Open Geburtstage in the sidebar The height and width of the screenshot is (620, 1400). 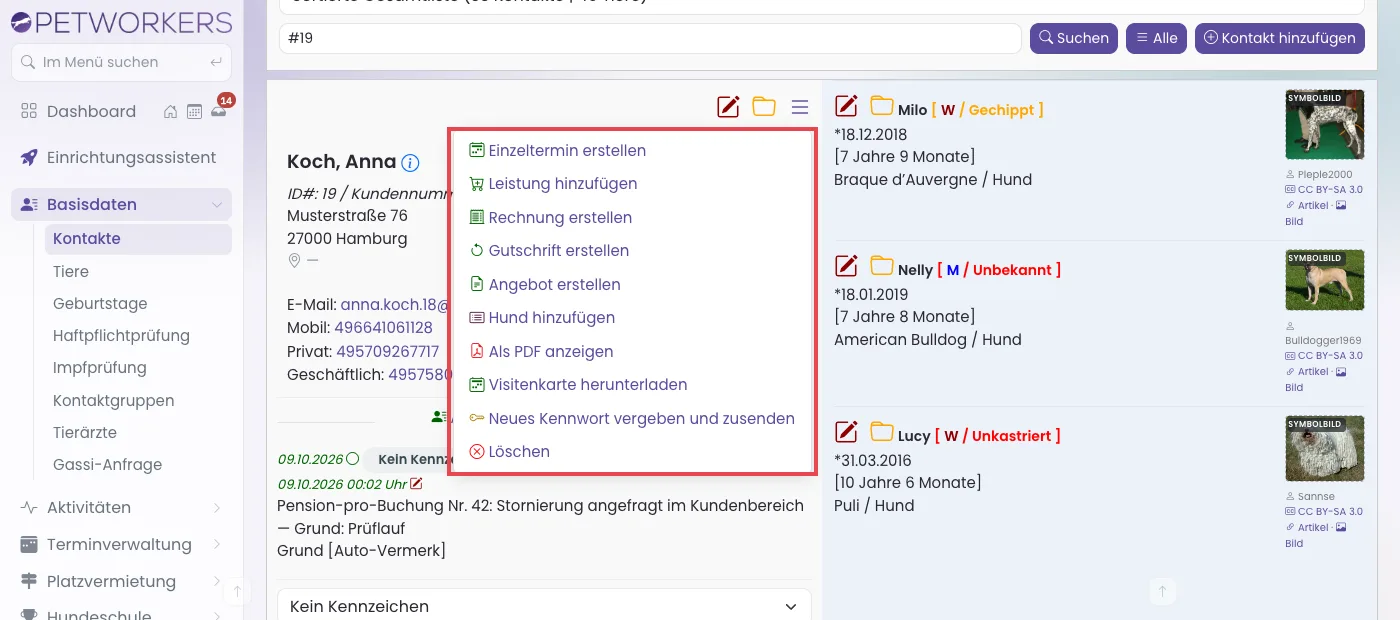tap(100, 304)
